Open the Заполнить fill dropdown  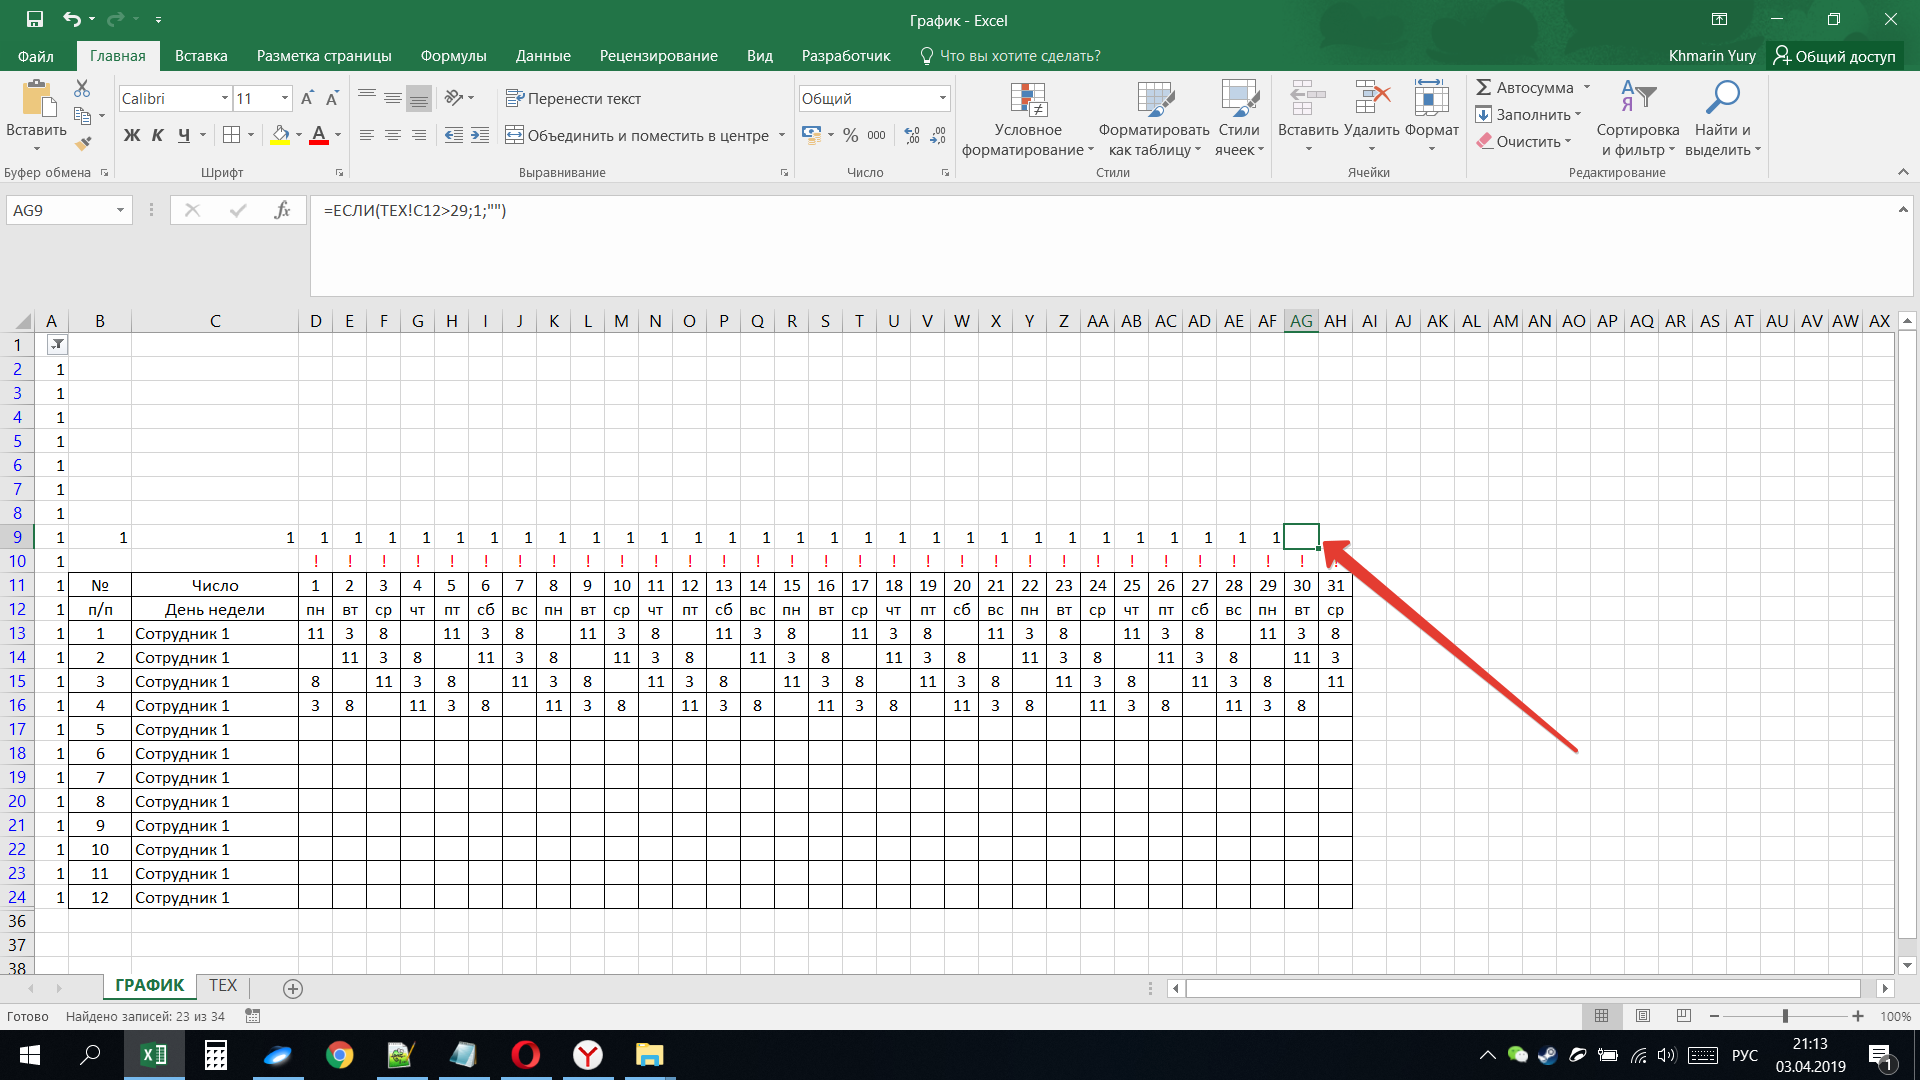pyautogui.click(x=1528, y=114)
